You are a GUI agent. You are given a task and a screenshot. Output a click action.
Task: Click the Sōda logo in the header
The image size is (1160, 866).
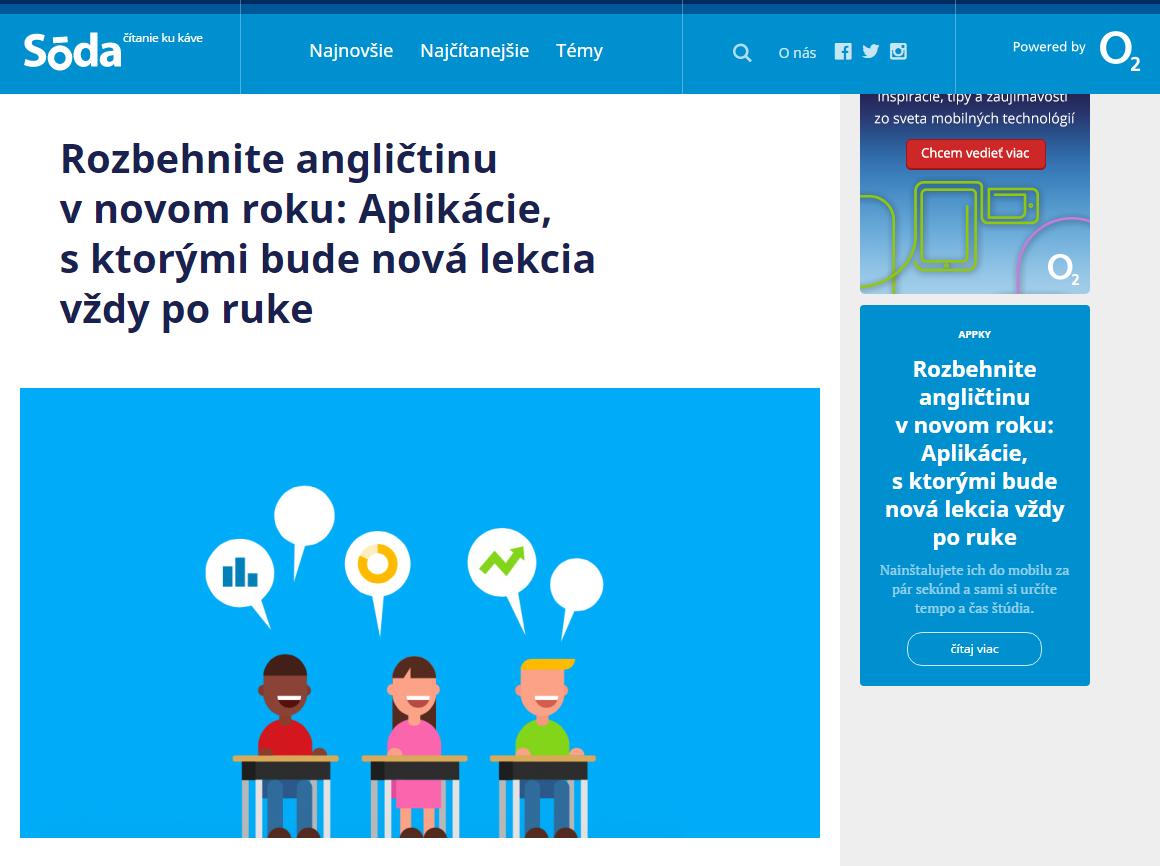[73, 51]
